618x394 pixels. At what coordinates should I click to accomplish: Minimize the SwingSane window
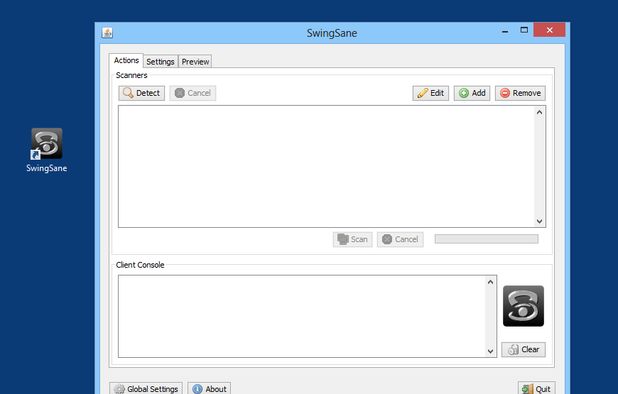[x=505, y=31]
